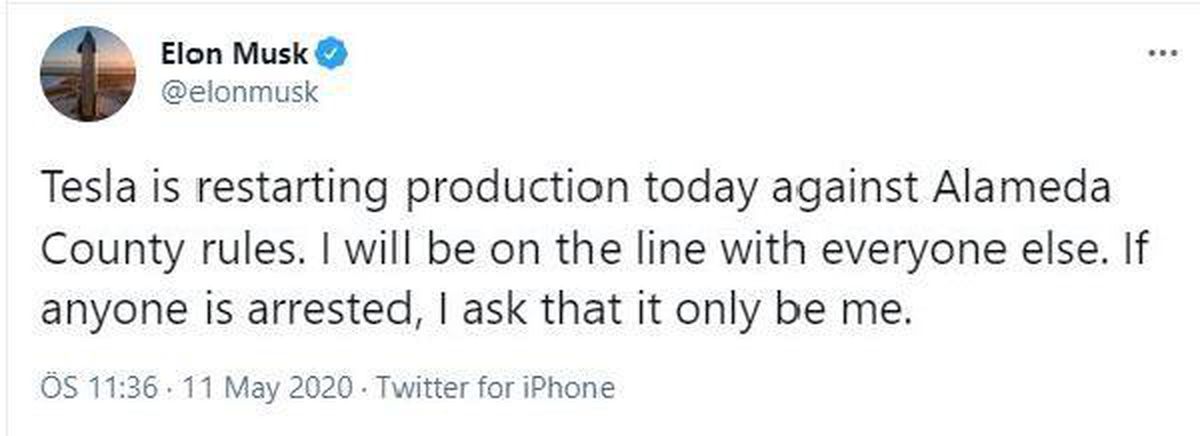This screenshot has height=436, width=1200.
Task: Open Elon Musk's rocket profile picture
Action: pyautogui.click(x=88, y=74)
